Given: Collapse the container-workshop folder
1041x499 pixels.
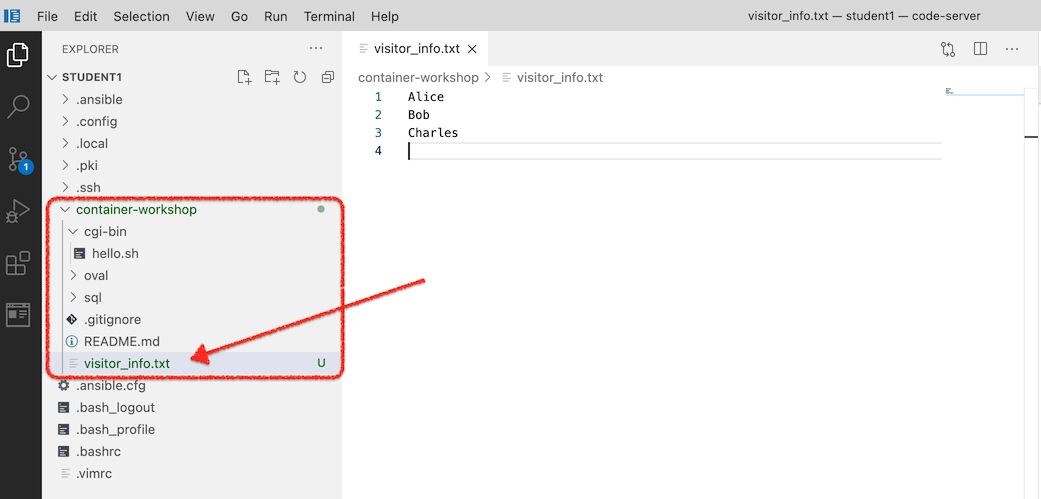Looking at the screenshot, I should [x=136, y=210].
